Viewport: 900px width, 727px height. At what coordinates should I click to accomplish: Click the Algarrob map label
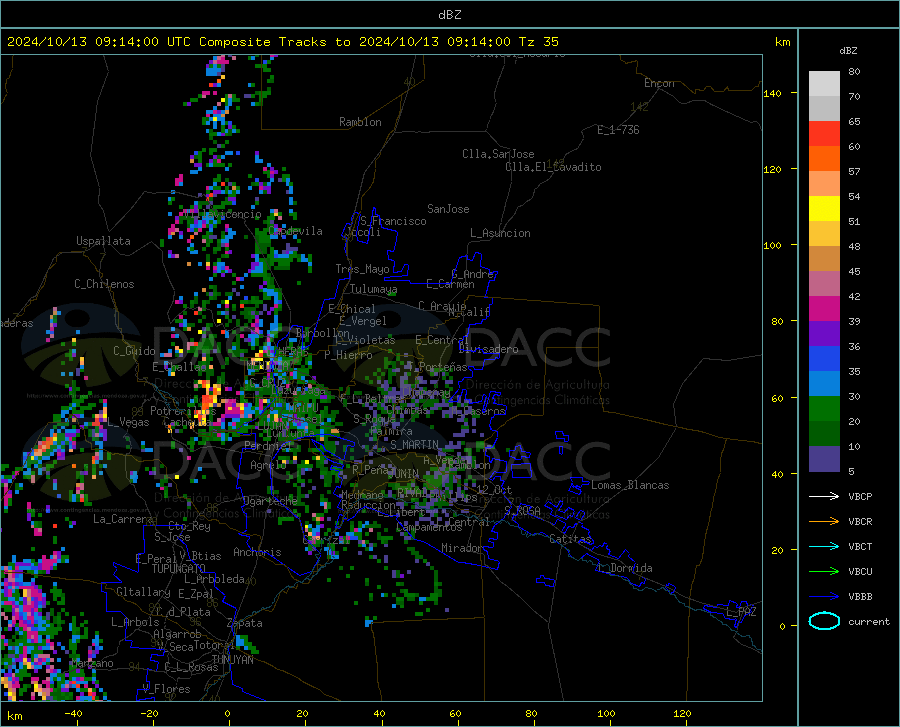(x=177, y=634)
